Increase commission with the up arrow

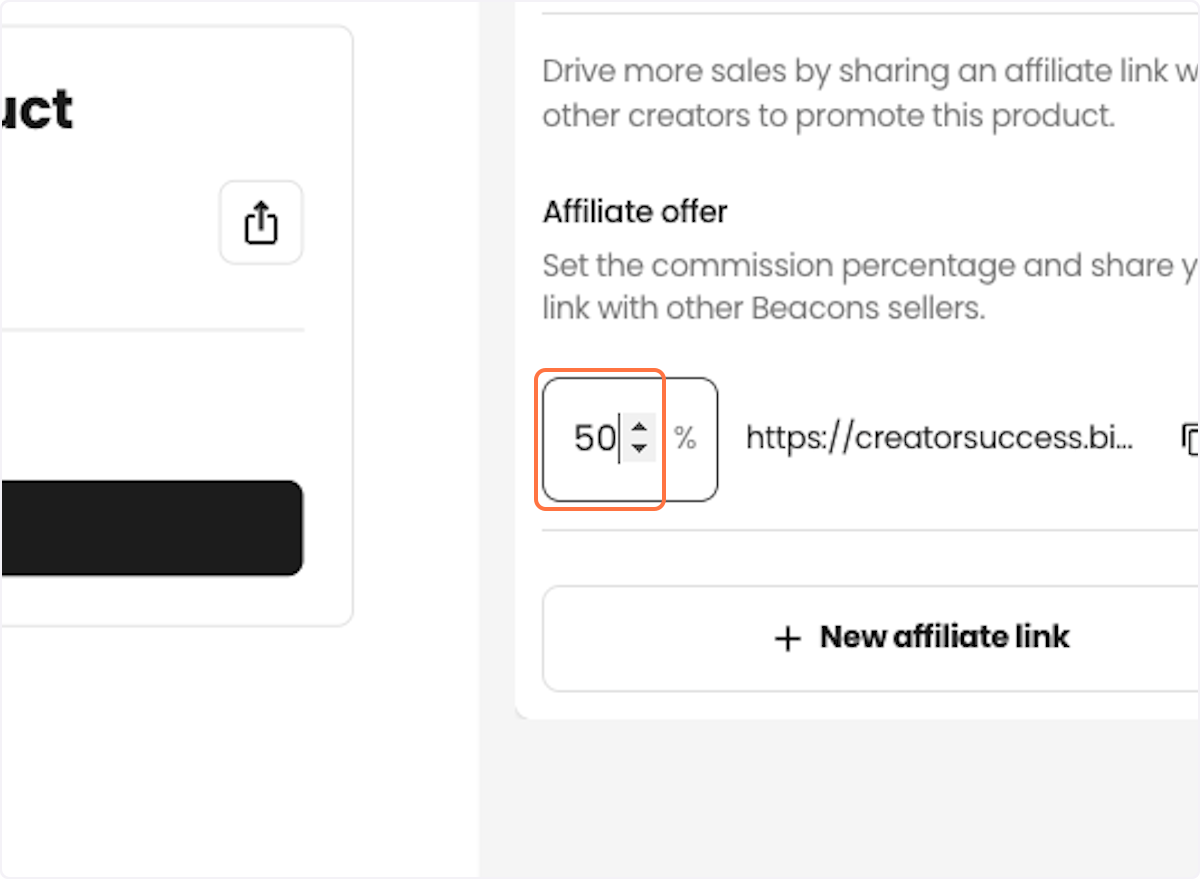[x=640, y=427]
